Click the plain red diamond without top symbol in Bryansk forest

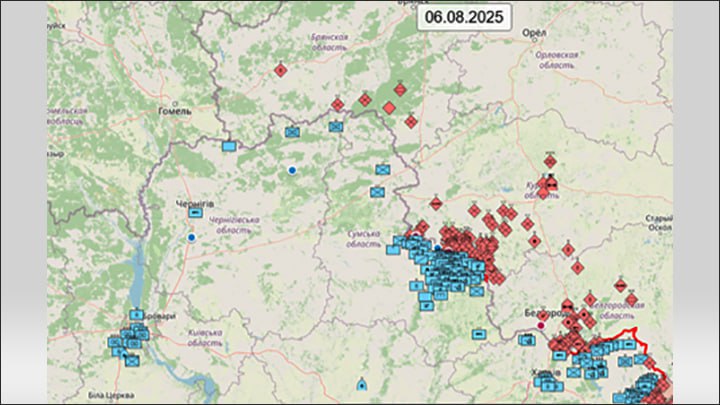pos(389,108)
